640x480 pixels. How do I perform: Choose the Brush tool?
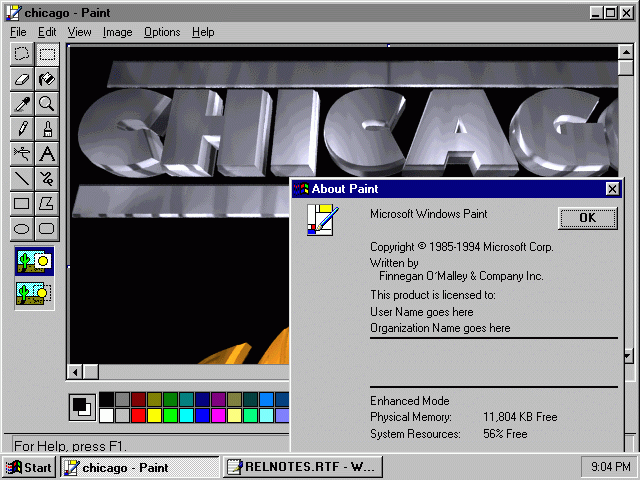click(x=47, y=129)
